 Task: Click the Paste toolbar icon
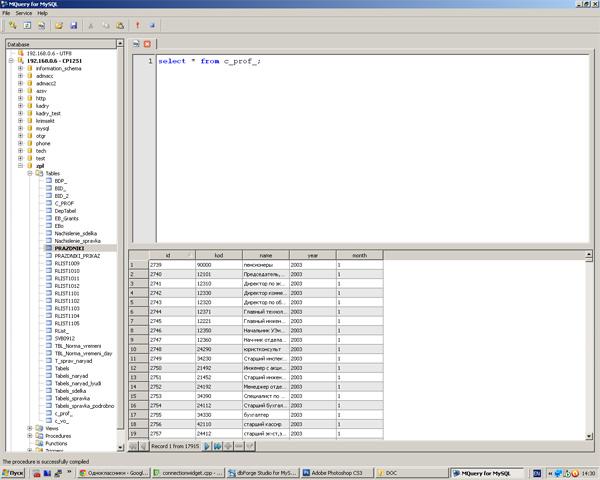tap(120, 26)
